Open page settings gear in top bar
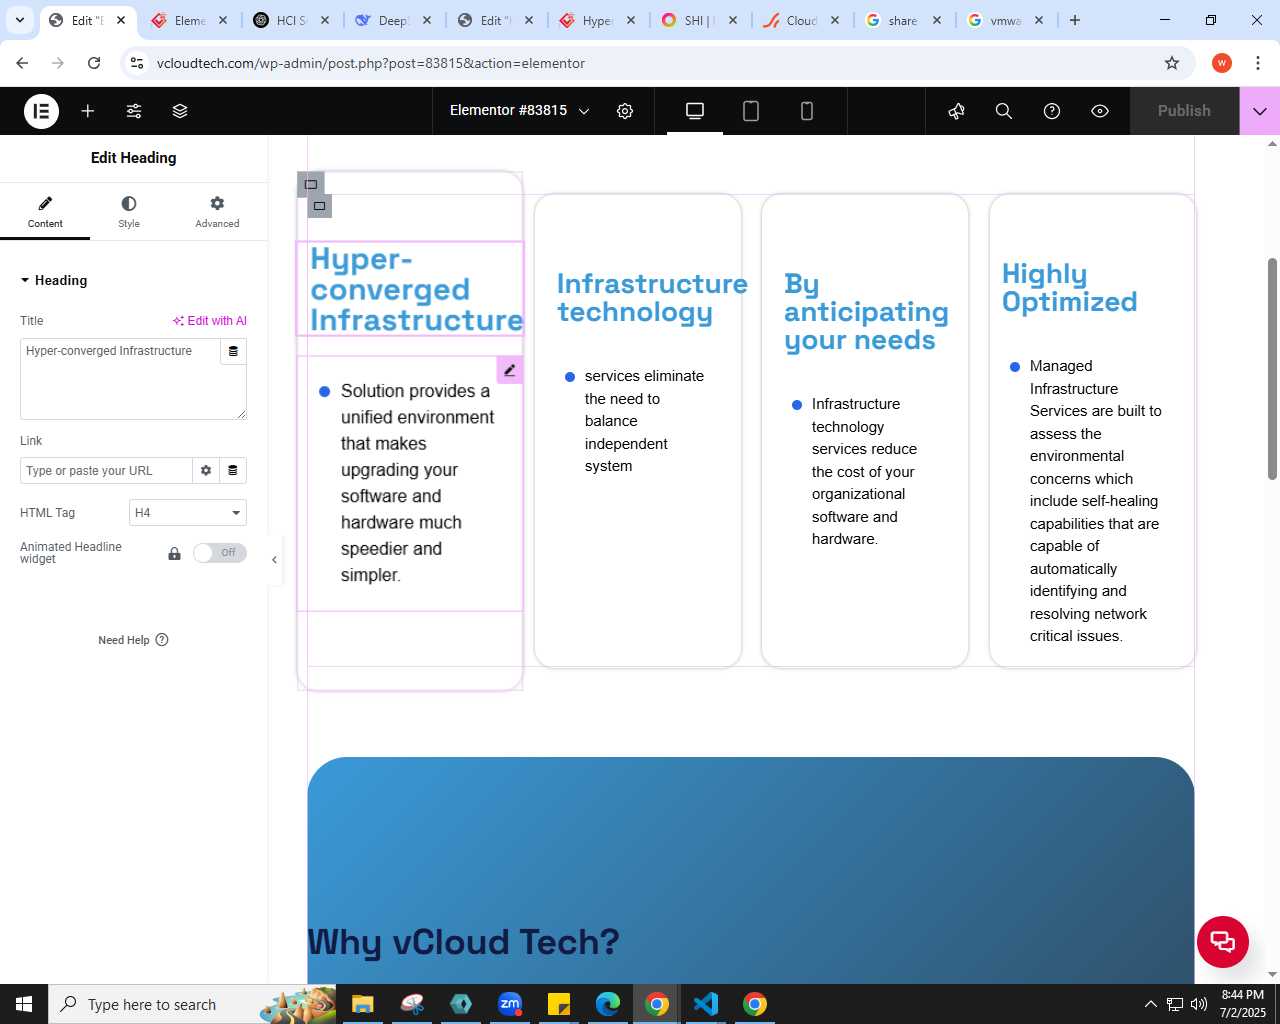The image size is (1280, 1024). (625, 111)
